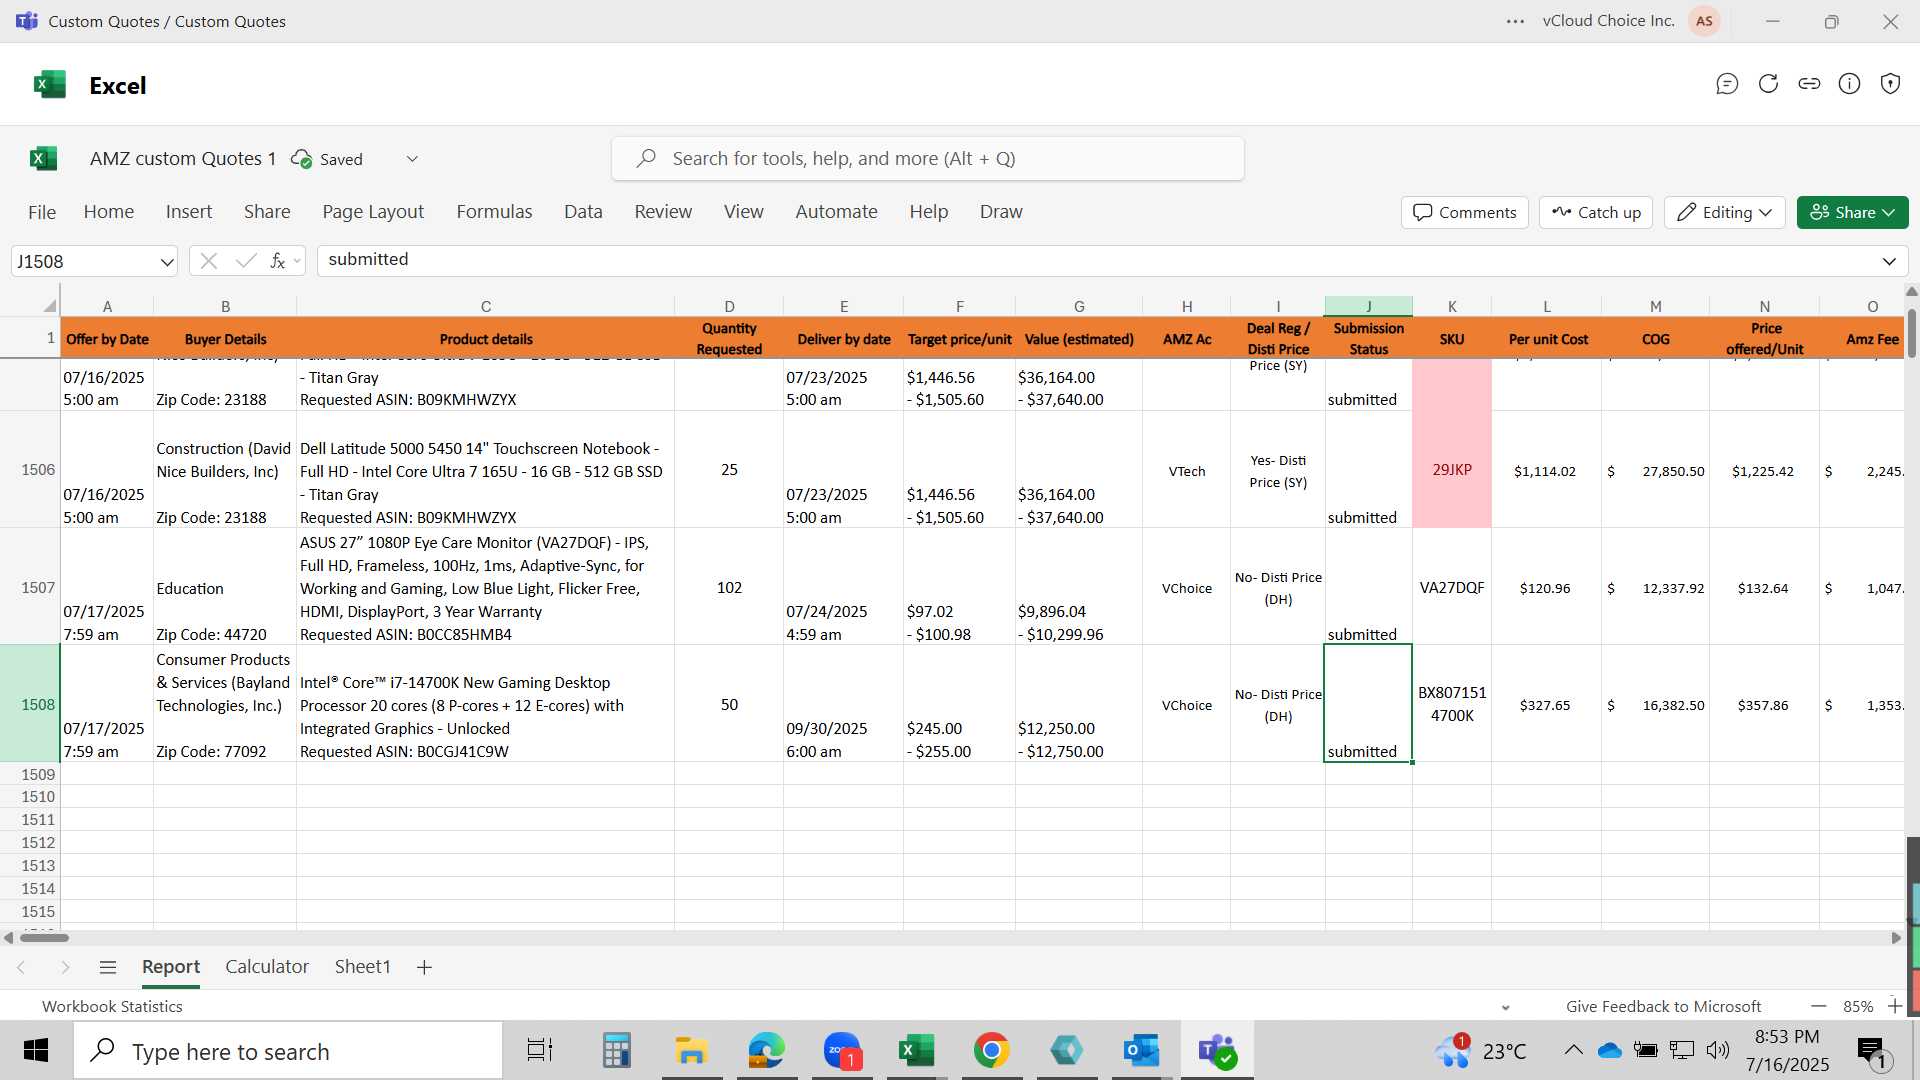The height and width of the screenshot is (1080, 1920).
Task: Go to next sheet arrow
Action: pyautogui.click(x=65, y=967)
